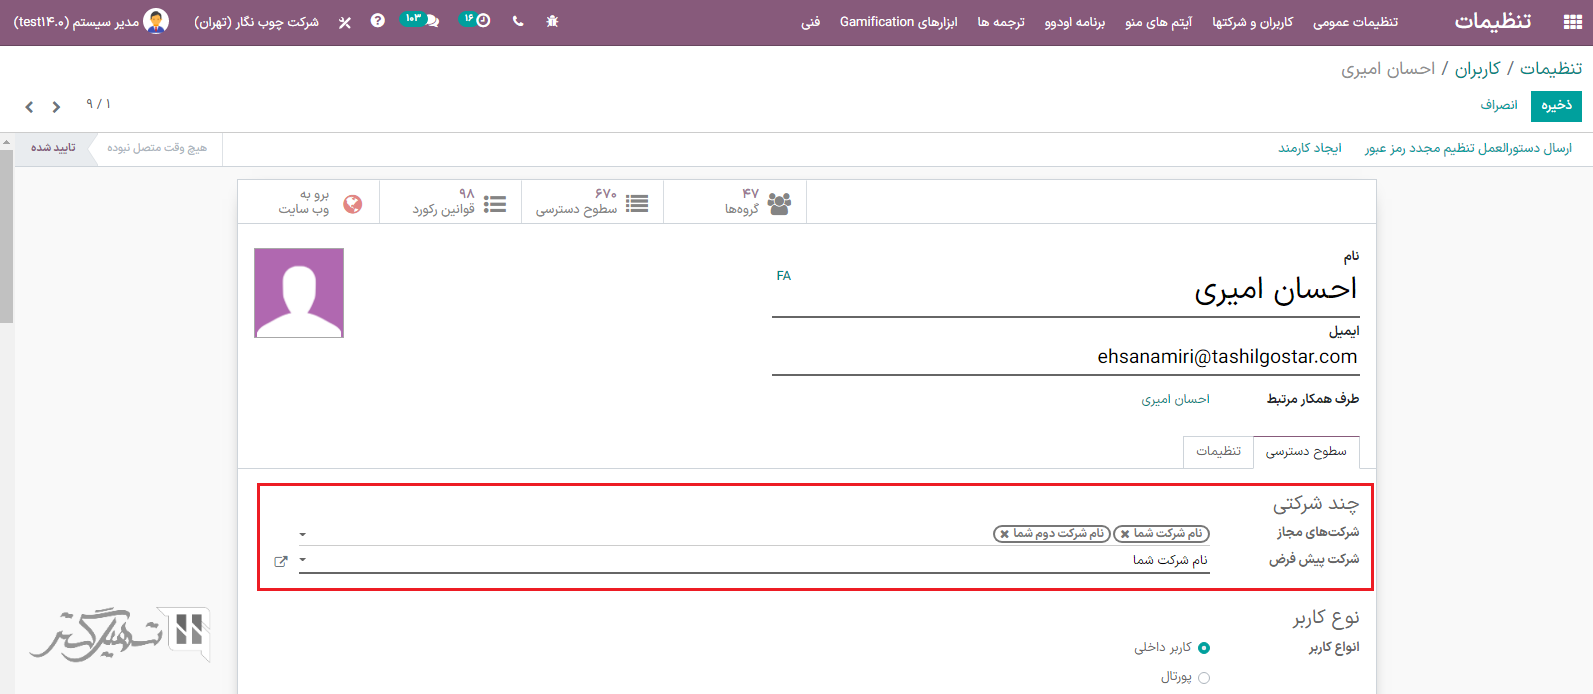1593x694 pixels.
Task: Click the phone icon in top bar
Action: (517, 21)
